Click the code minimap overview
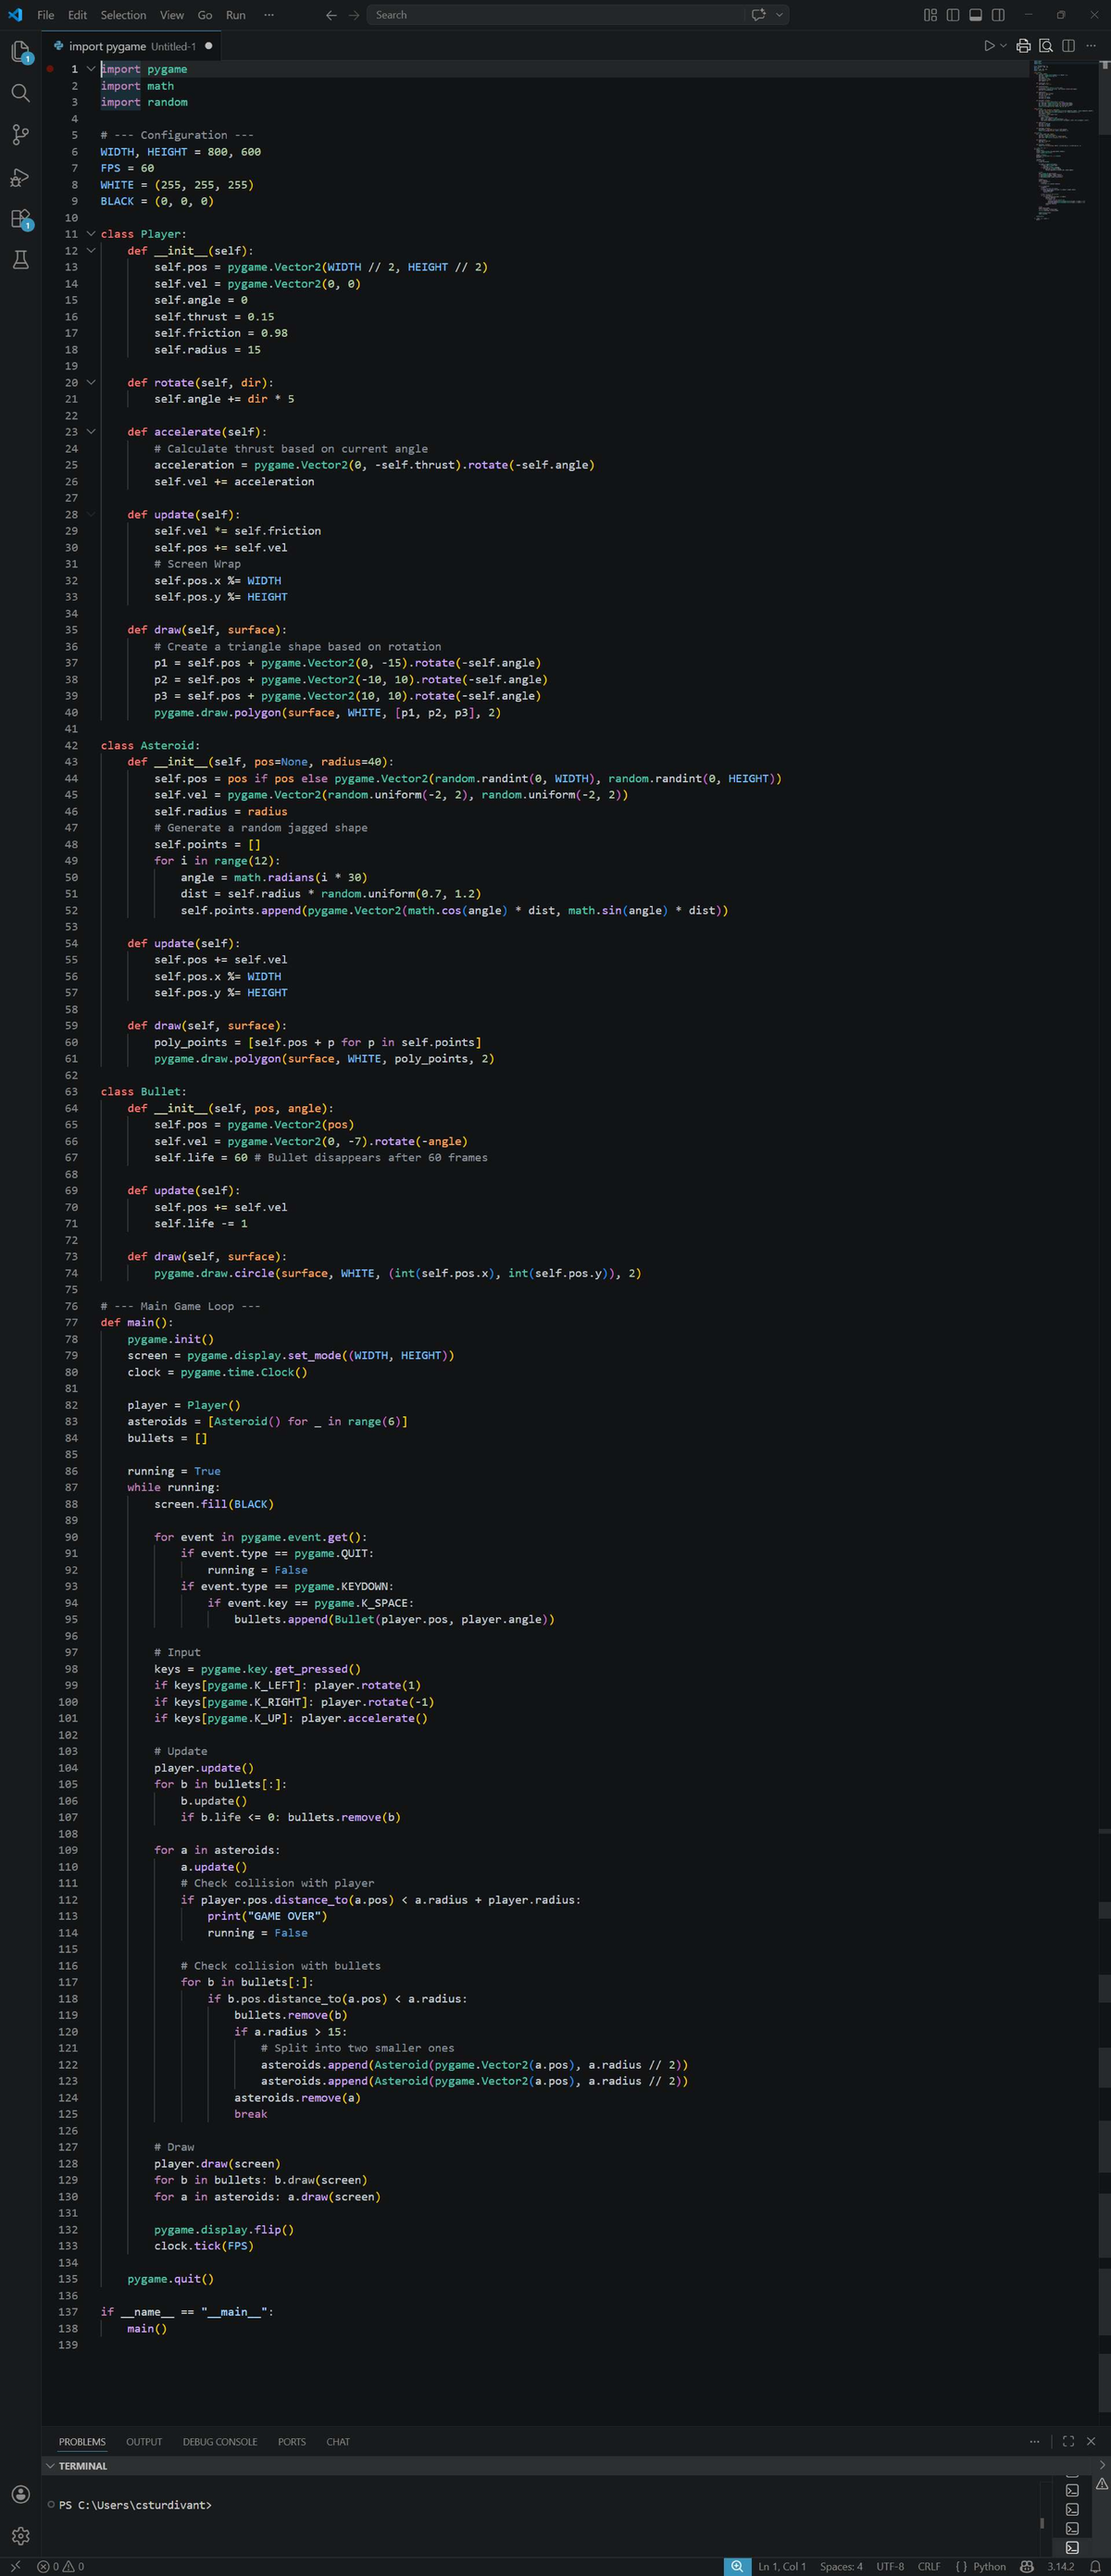This screenshot has width=1111, height=2576. pos(1063,140)
